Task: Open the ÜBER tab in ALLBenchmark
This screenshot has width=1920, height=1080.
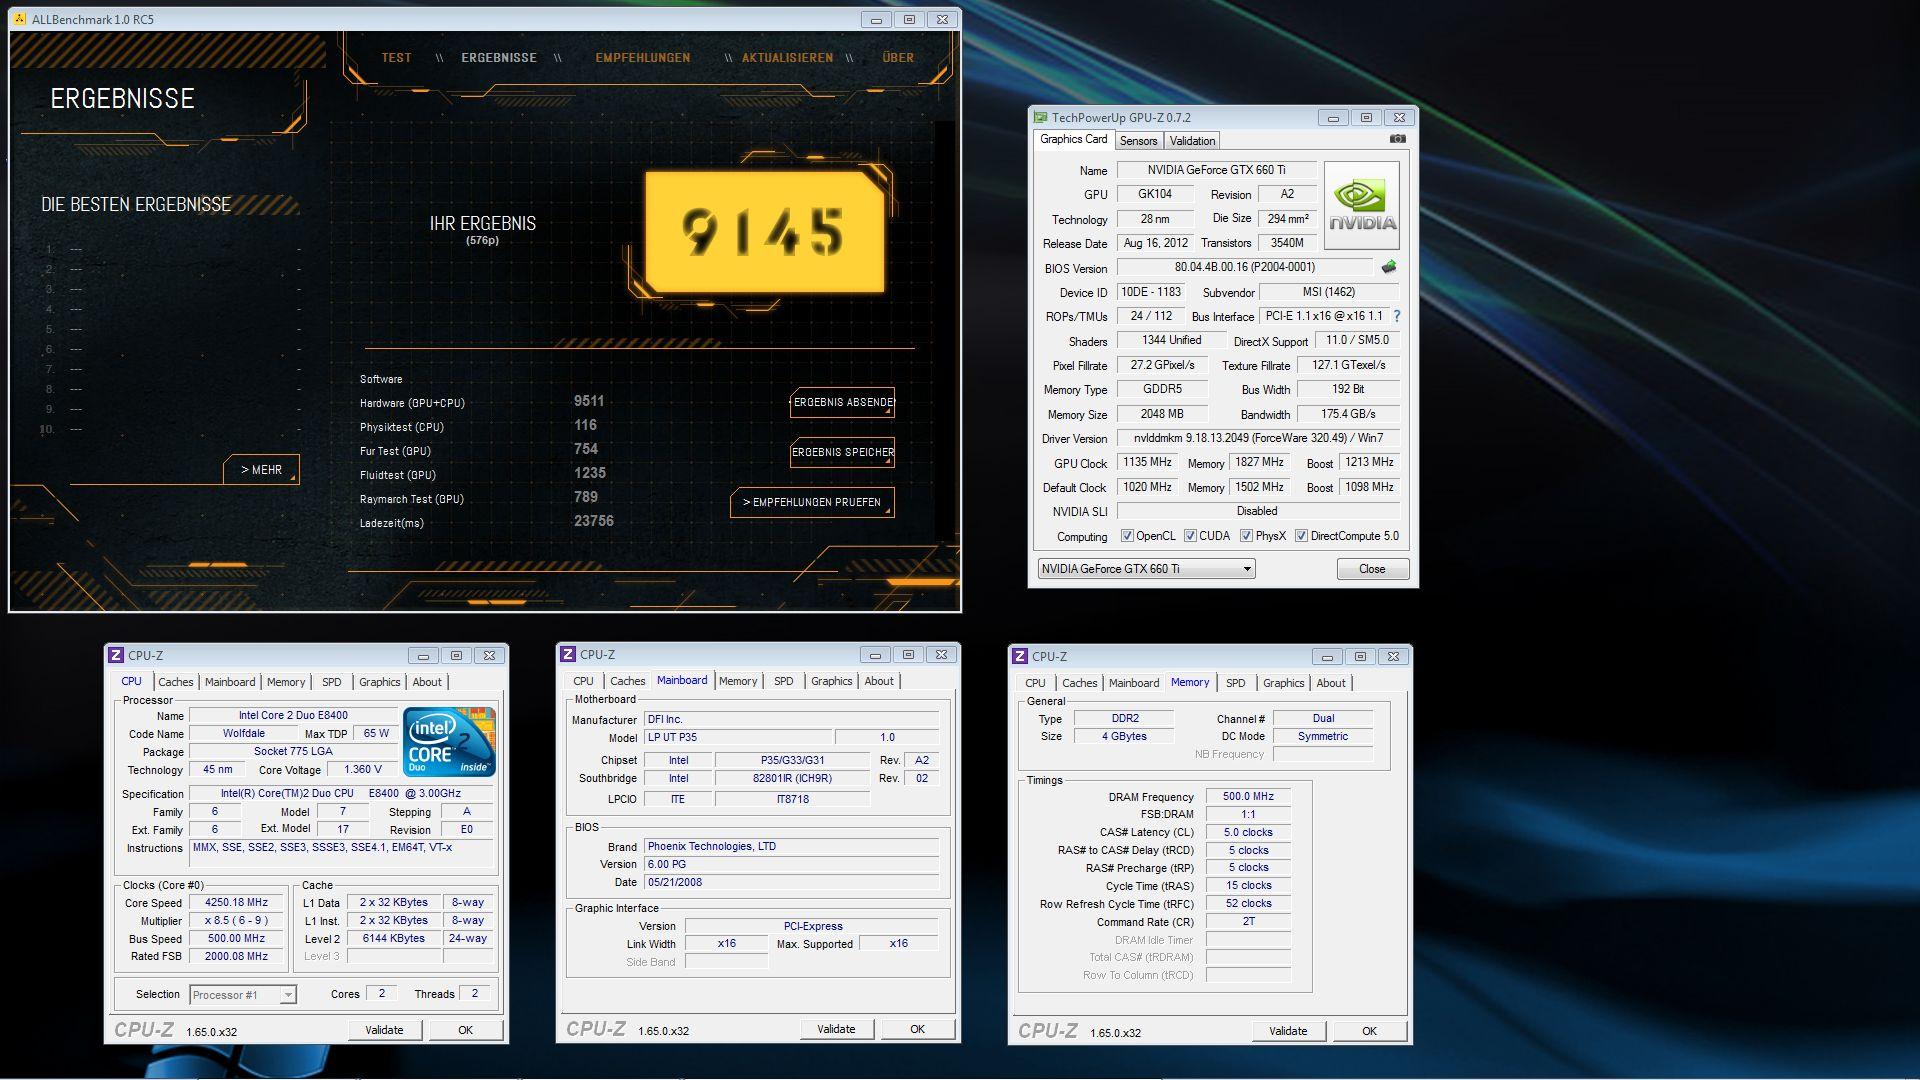Action: [x=898, y=58]
